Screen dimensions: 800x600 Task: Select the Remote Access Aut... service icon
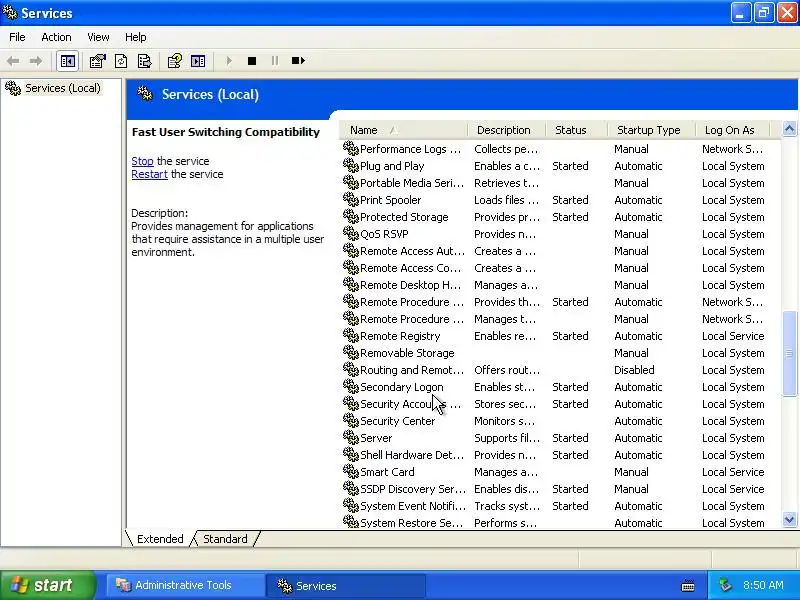(351, 251)
